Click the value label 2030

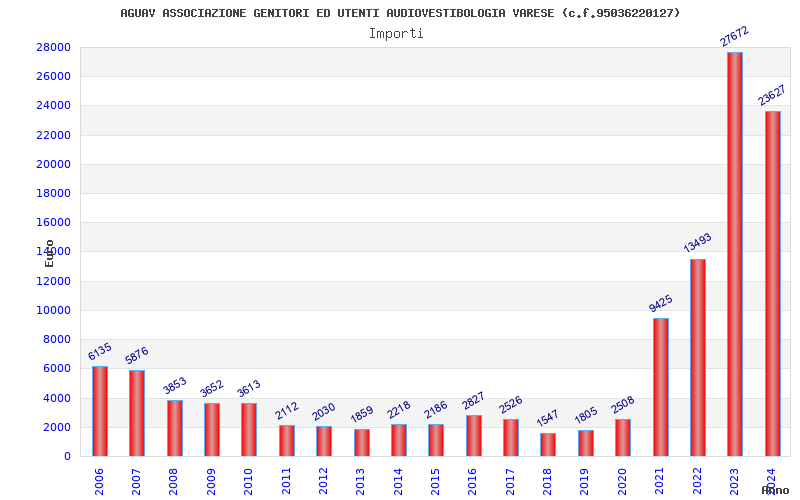pos(323,412)
